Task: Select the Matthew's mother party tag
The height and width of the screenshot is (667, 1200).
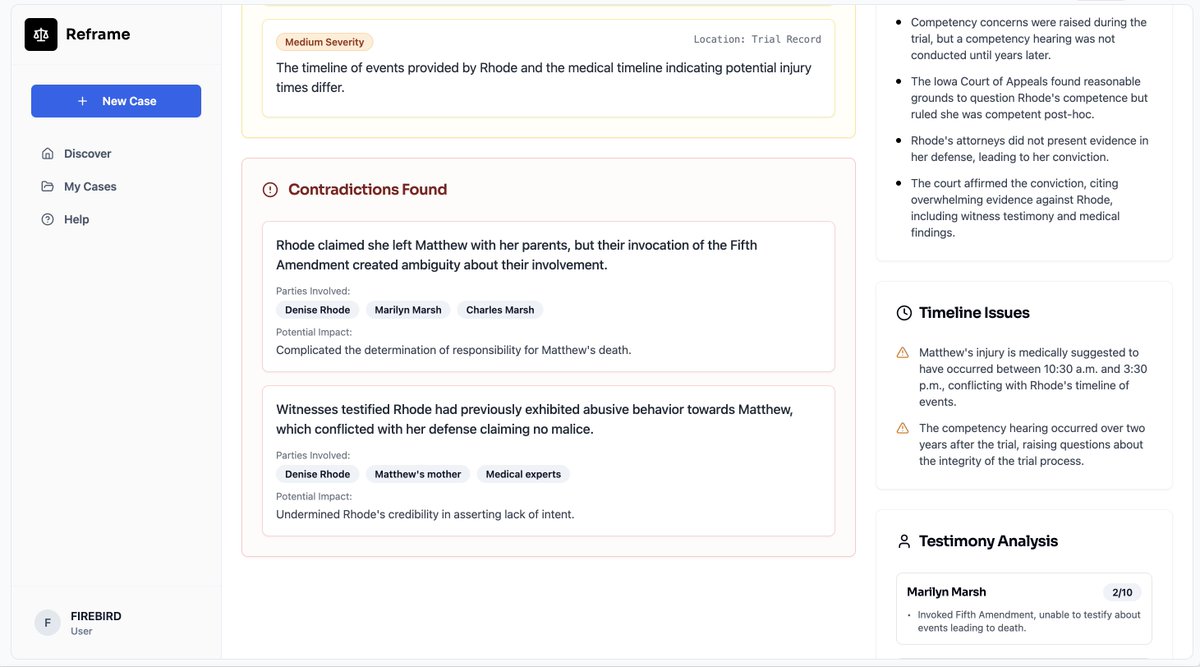Action: tap(418, 474)
